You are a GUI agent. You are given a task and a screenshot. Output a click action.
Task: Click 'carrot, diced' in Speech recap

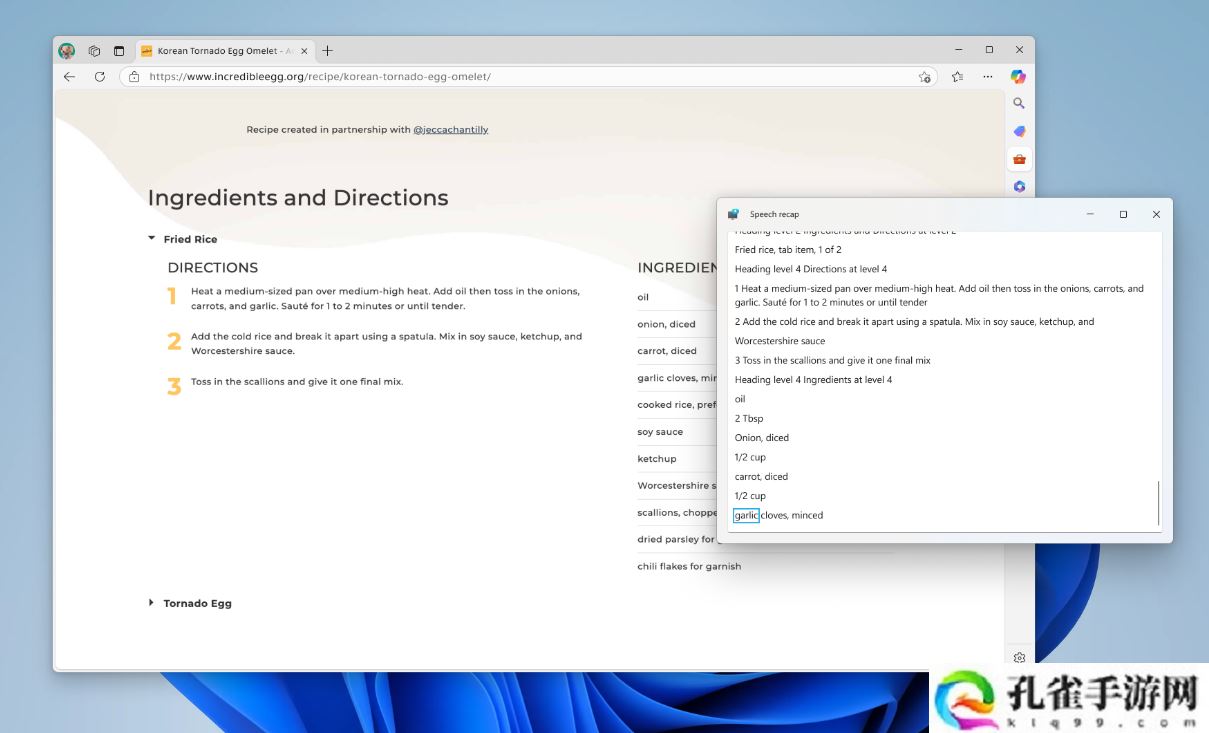click(x=761, y=476)
